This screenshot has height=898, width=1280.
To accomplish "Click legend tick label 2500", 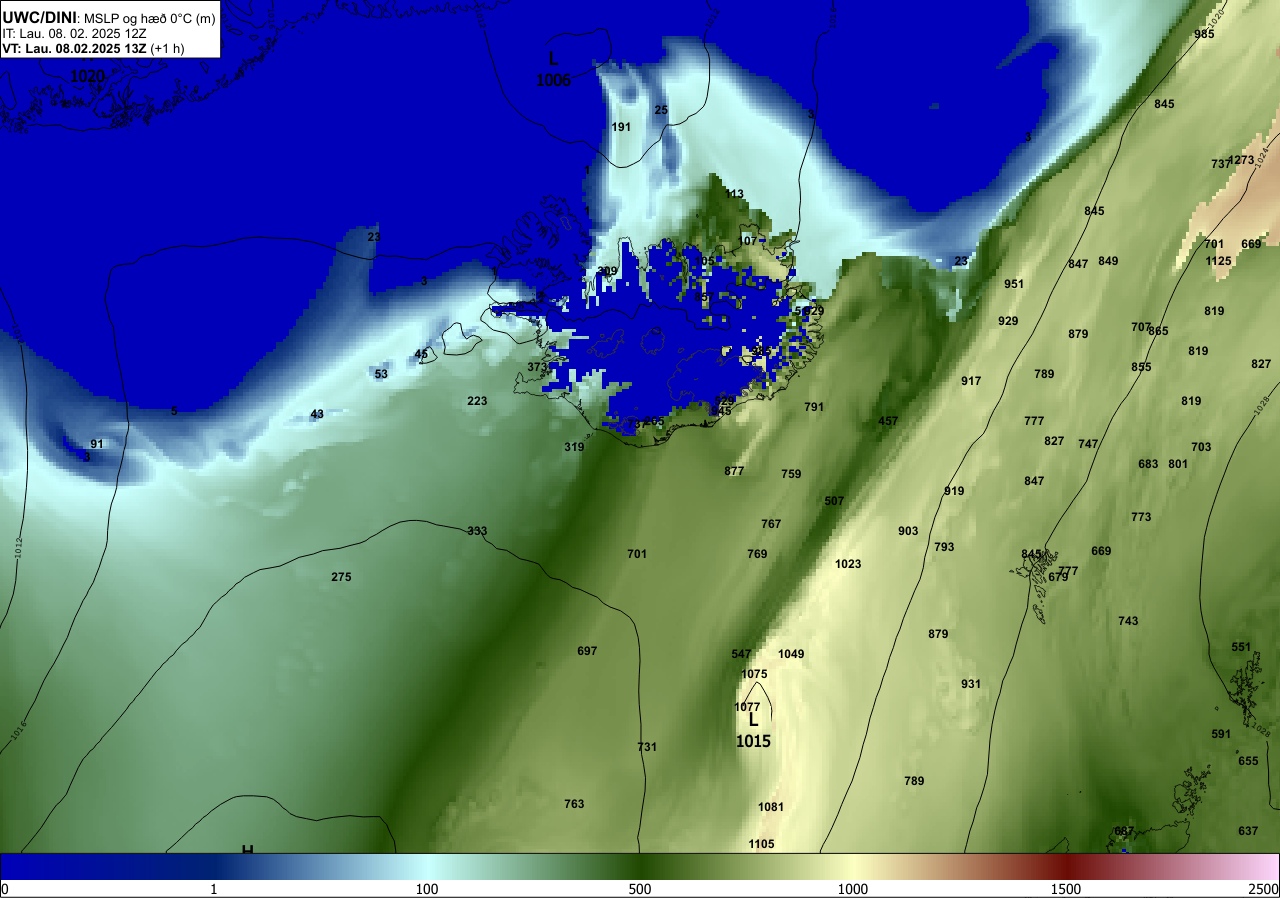I will coord(1265,889).
